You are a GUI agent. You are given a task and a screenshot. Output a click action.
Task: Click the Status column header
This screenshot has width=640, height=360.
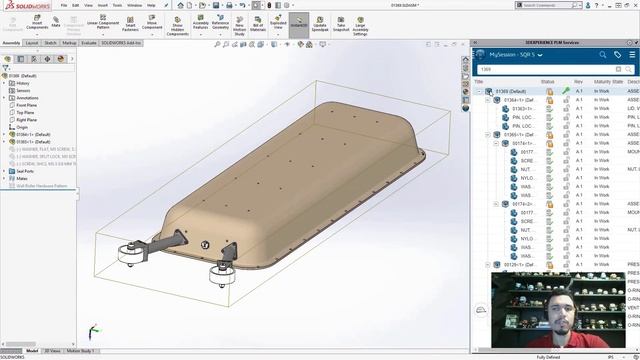547,82
